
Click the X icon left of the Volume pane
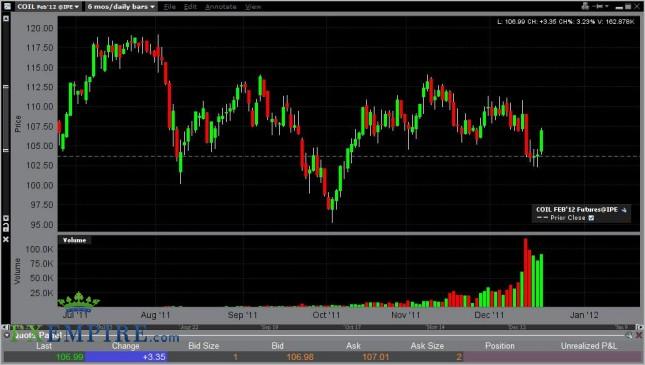[6, 239]
